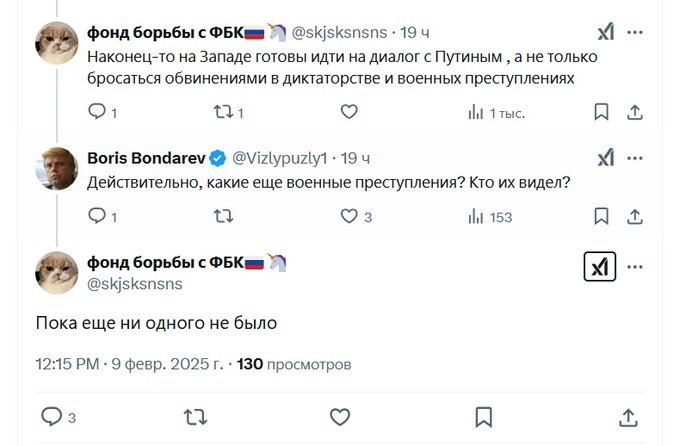Click Boris Bondarev's profile photo
The width and height of the screenshot is (680, 446).
(57, 168)
